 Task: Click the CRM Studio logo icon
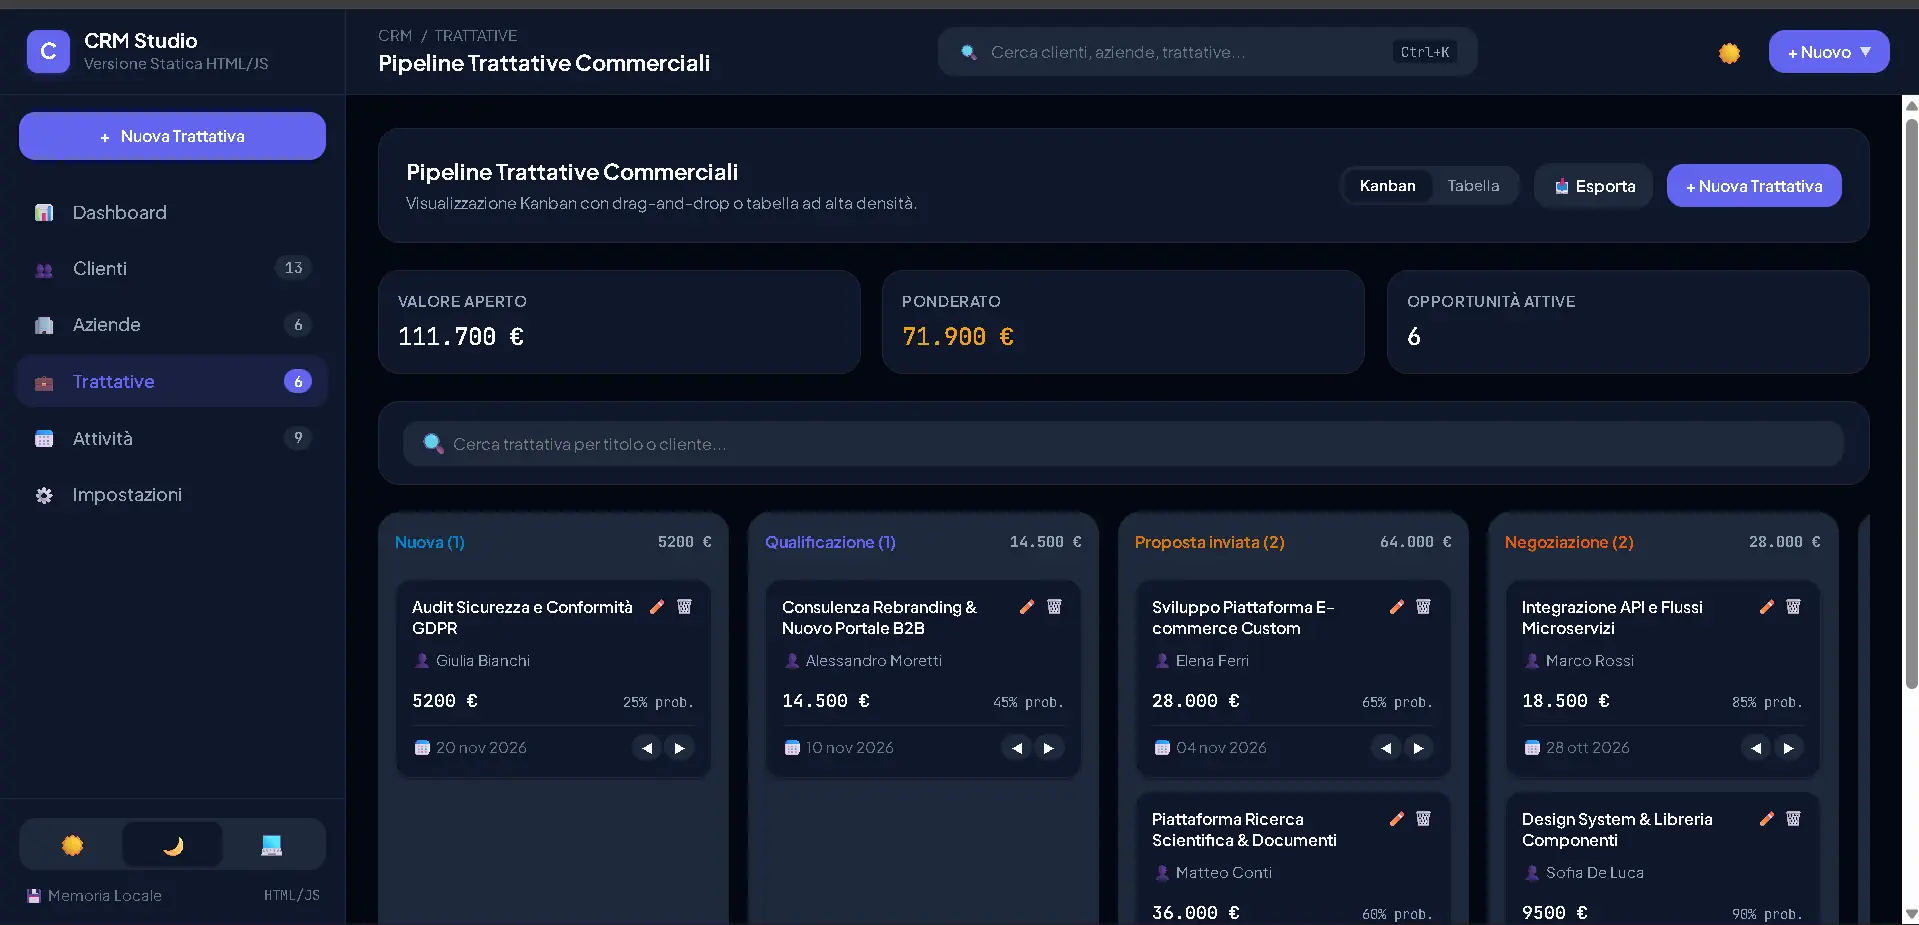pyautogui.click(x=48, y=51)
